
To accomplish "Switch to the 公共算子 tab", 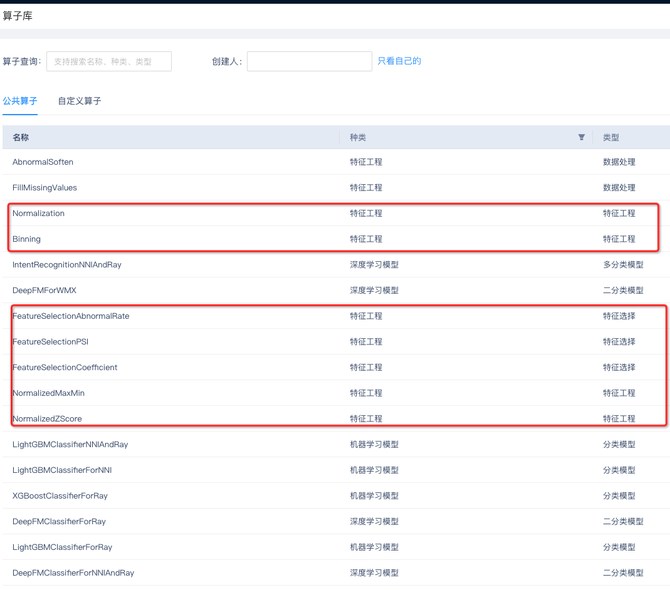I will click(20, 101).
